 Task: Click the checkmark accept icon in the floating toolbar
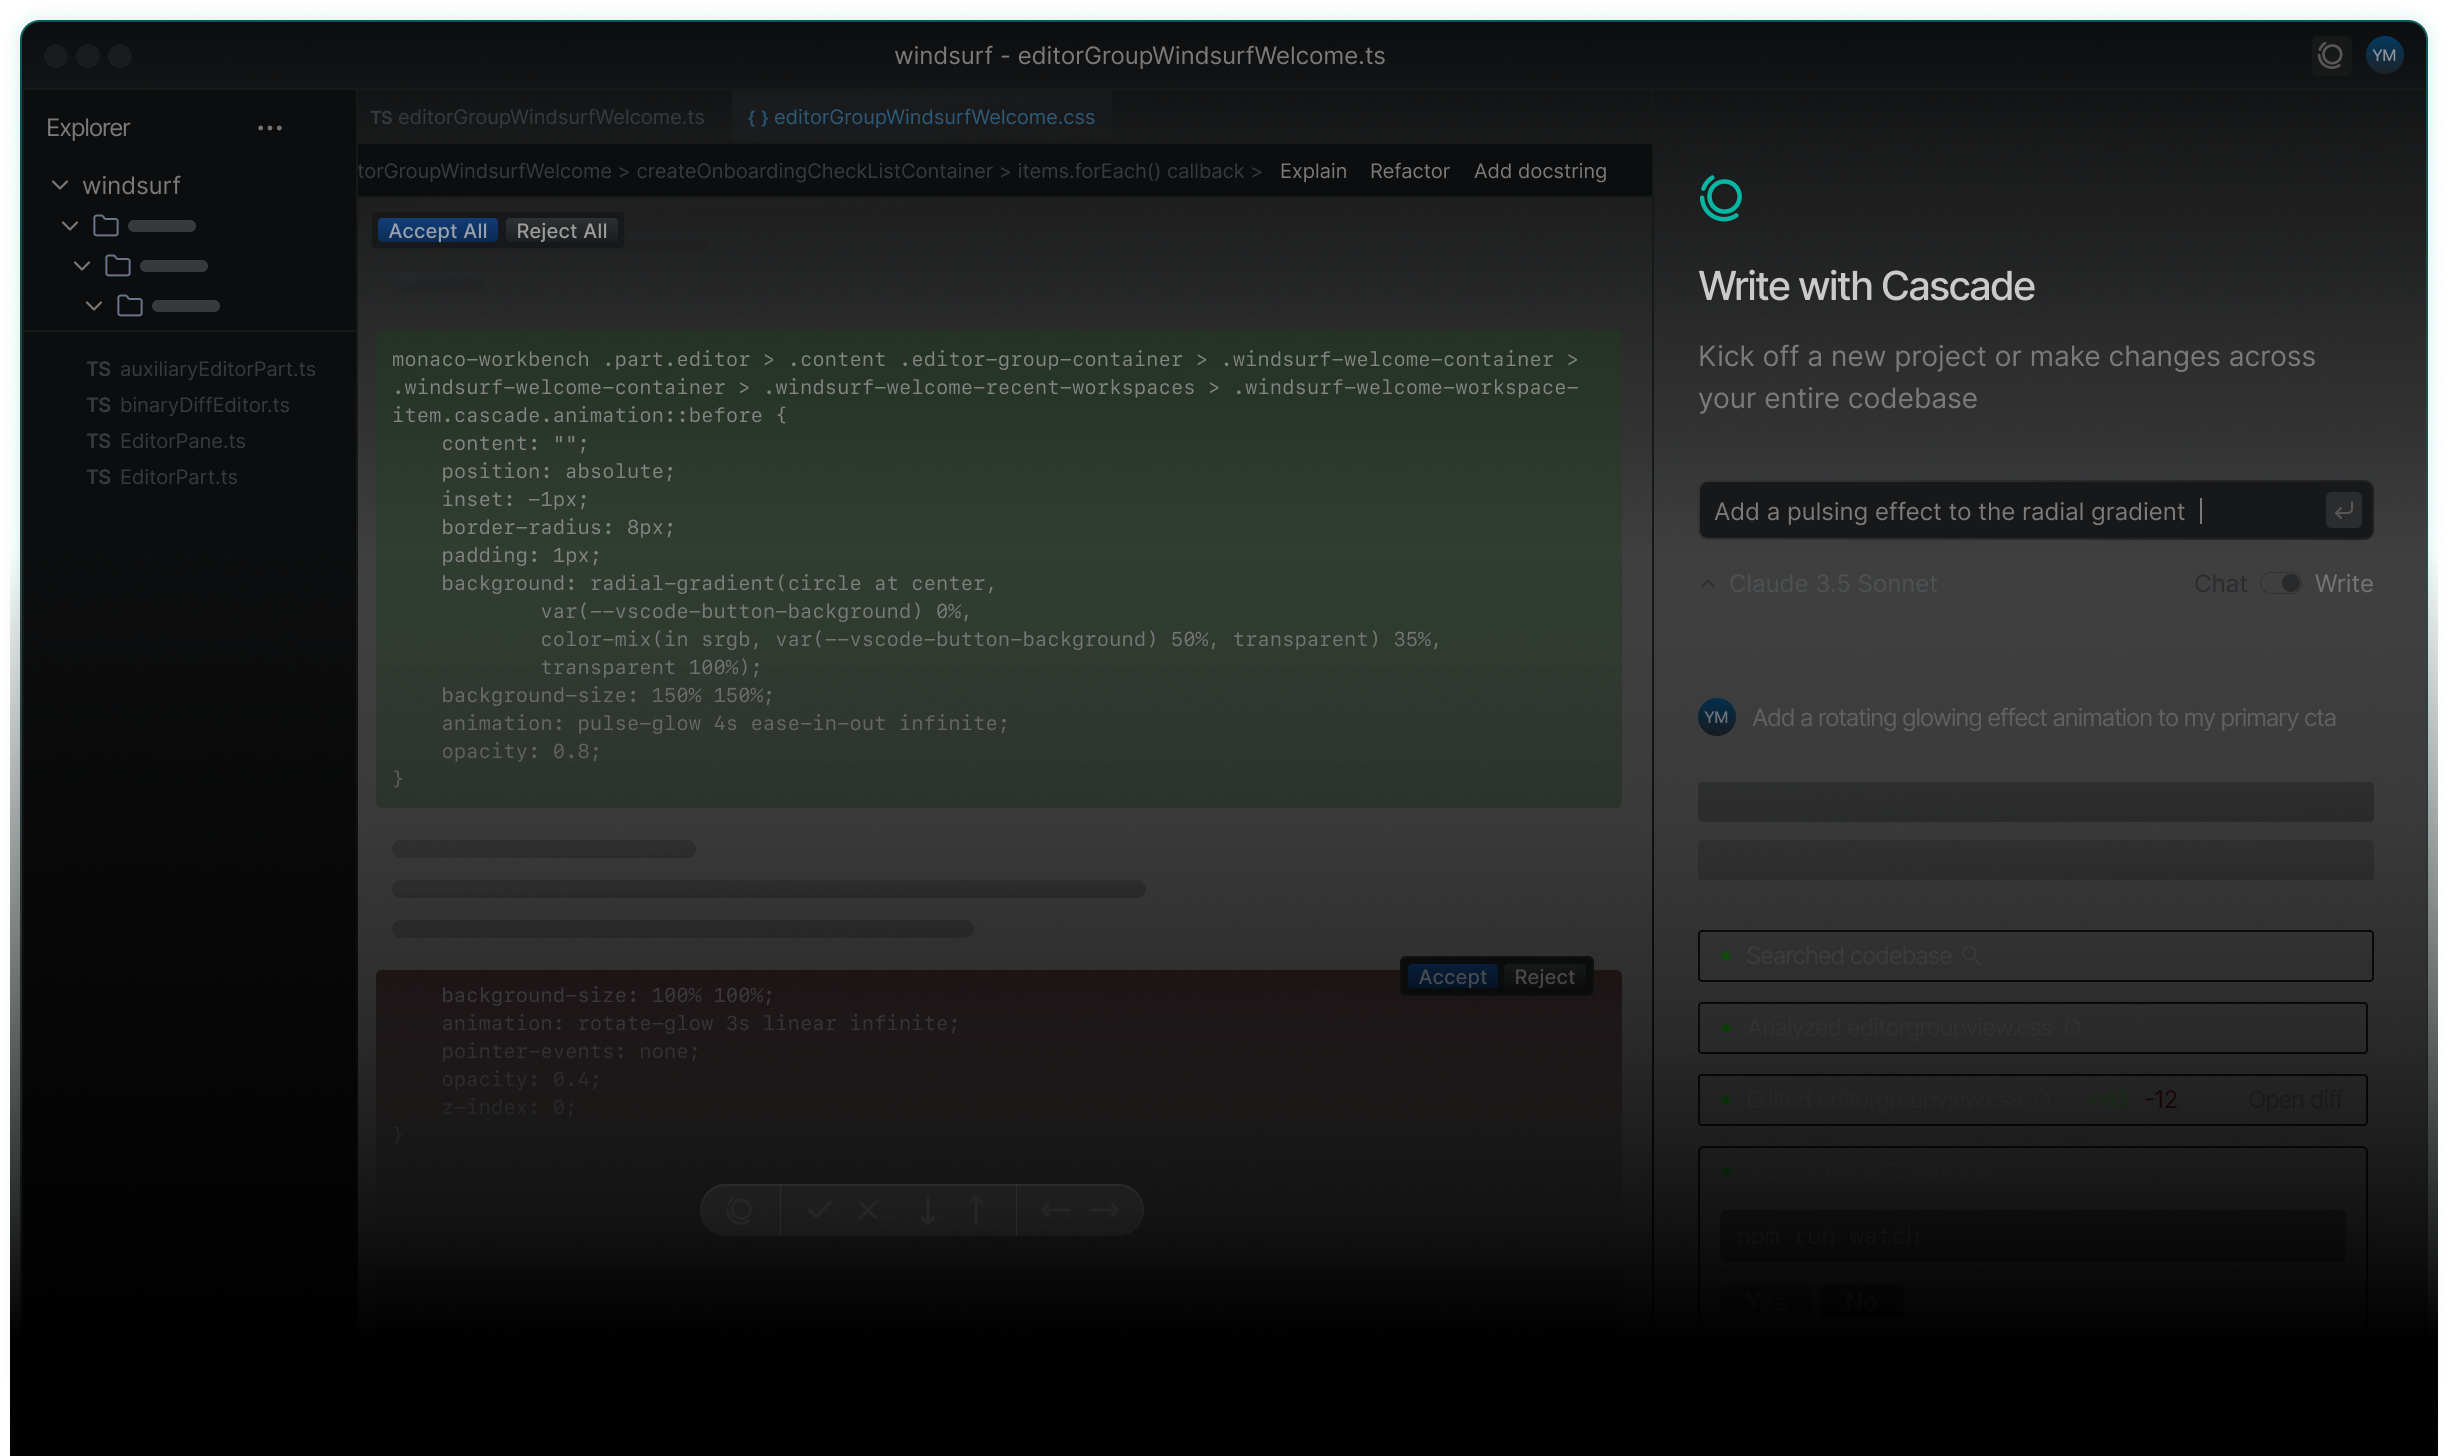[x=820, y=1210]
